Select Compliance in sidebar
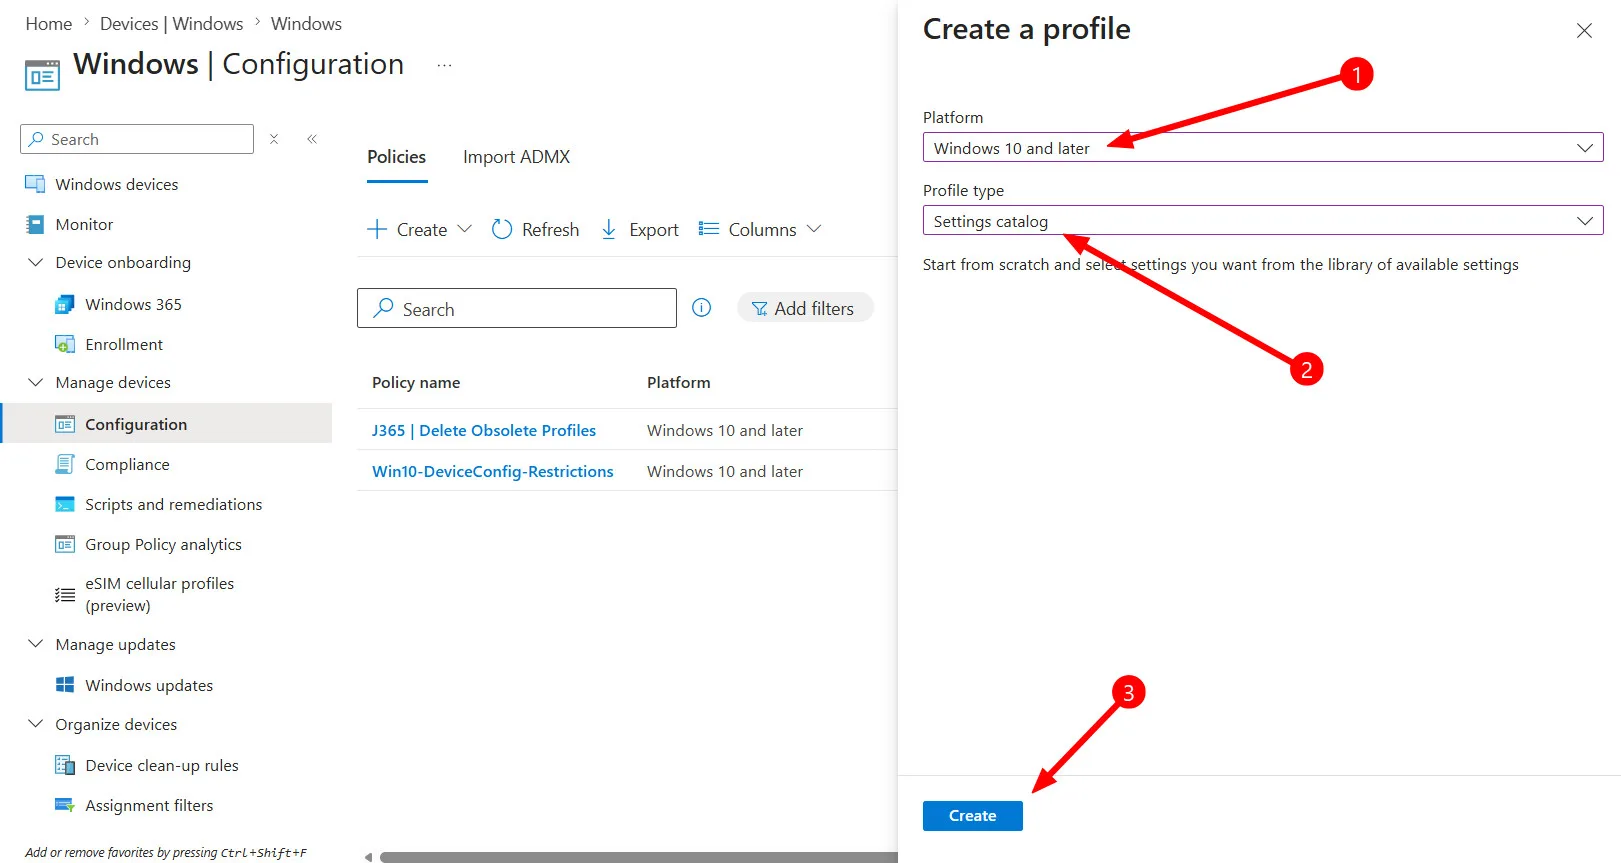This screenshot has height=863, width=1621. (127, 464)
